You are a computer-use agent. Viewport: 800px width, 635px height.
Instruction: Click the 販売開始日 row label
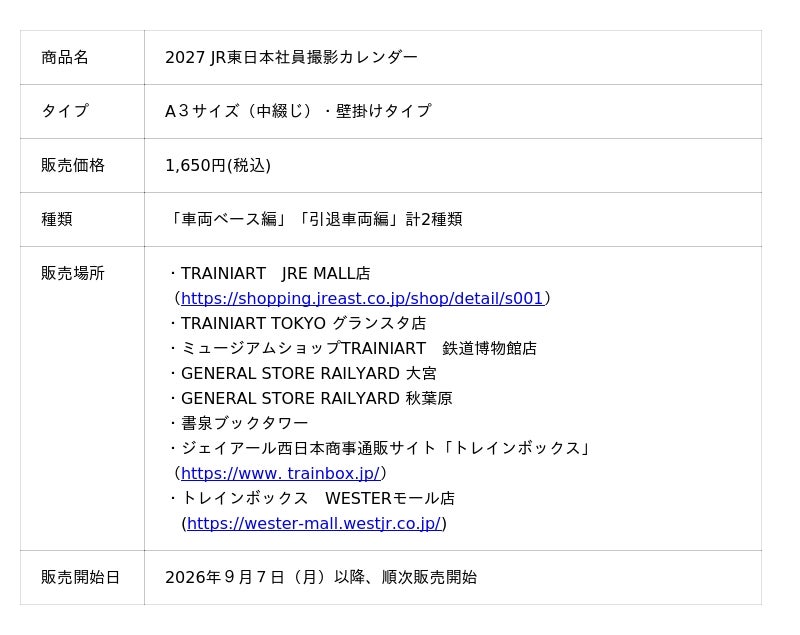(x=81, y=577)
